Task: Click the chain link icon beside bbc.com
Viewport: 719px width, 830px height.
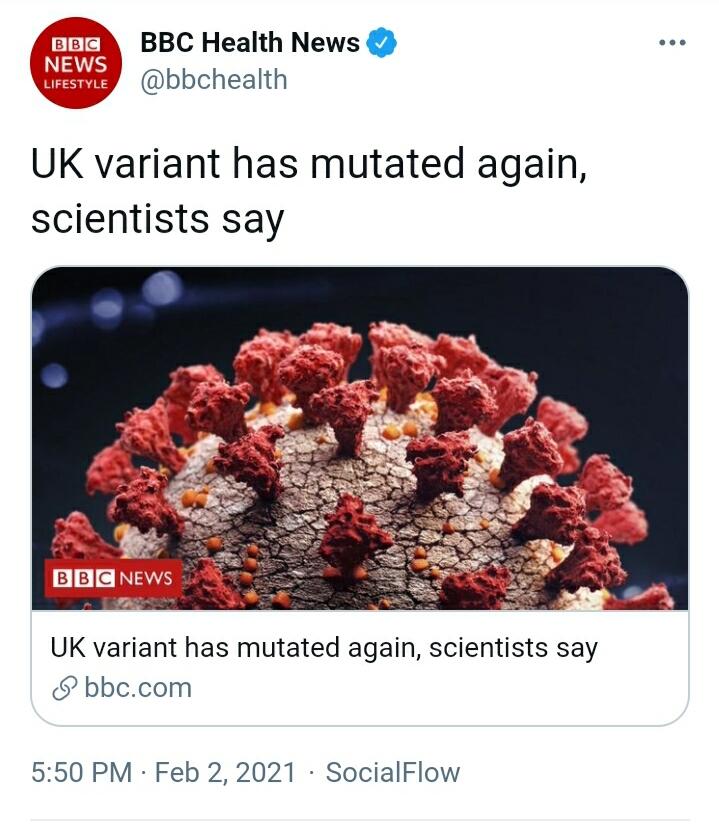Action: (66, 688)
